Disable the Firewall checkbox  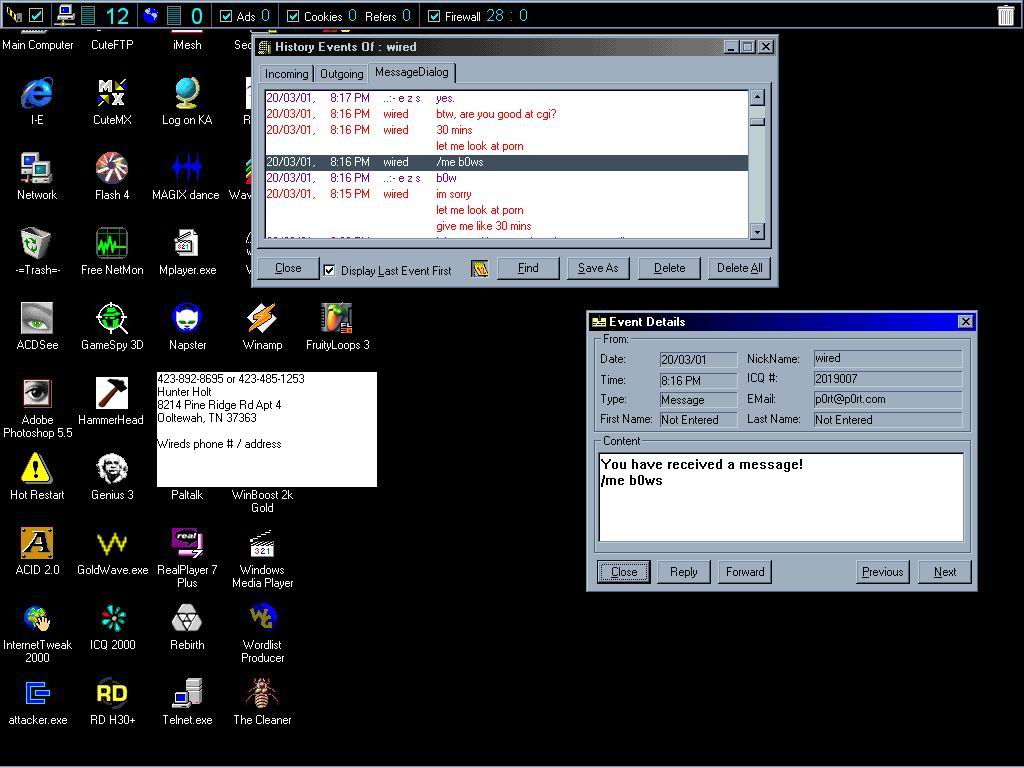tap(433, 16)
